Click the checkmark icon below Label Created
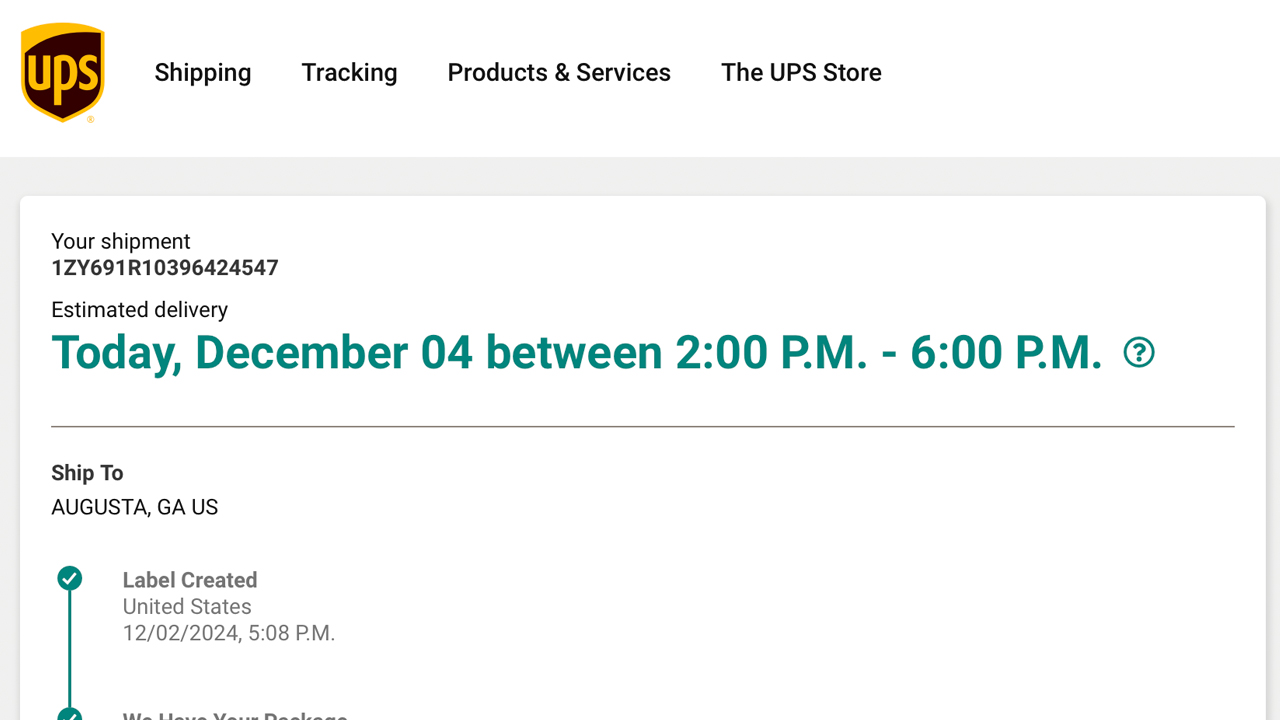The image size is (1280, 720). pyautogui.click(x=70, y=714)
